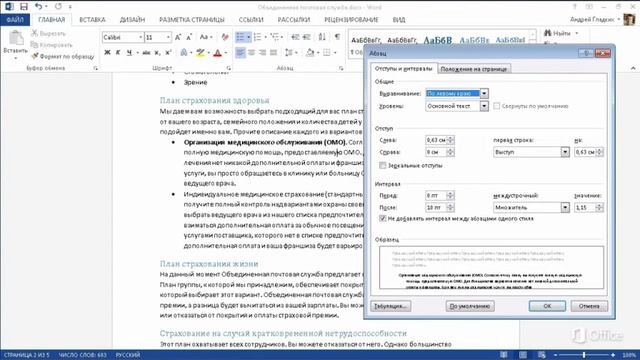Apply strikethrough abc formatting
640x360 pixels.
pyautogui.click(x=147, y=53)
